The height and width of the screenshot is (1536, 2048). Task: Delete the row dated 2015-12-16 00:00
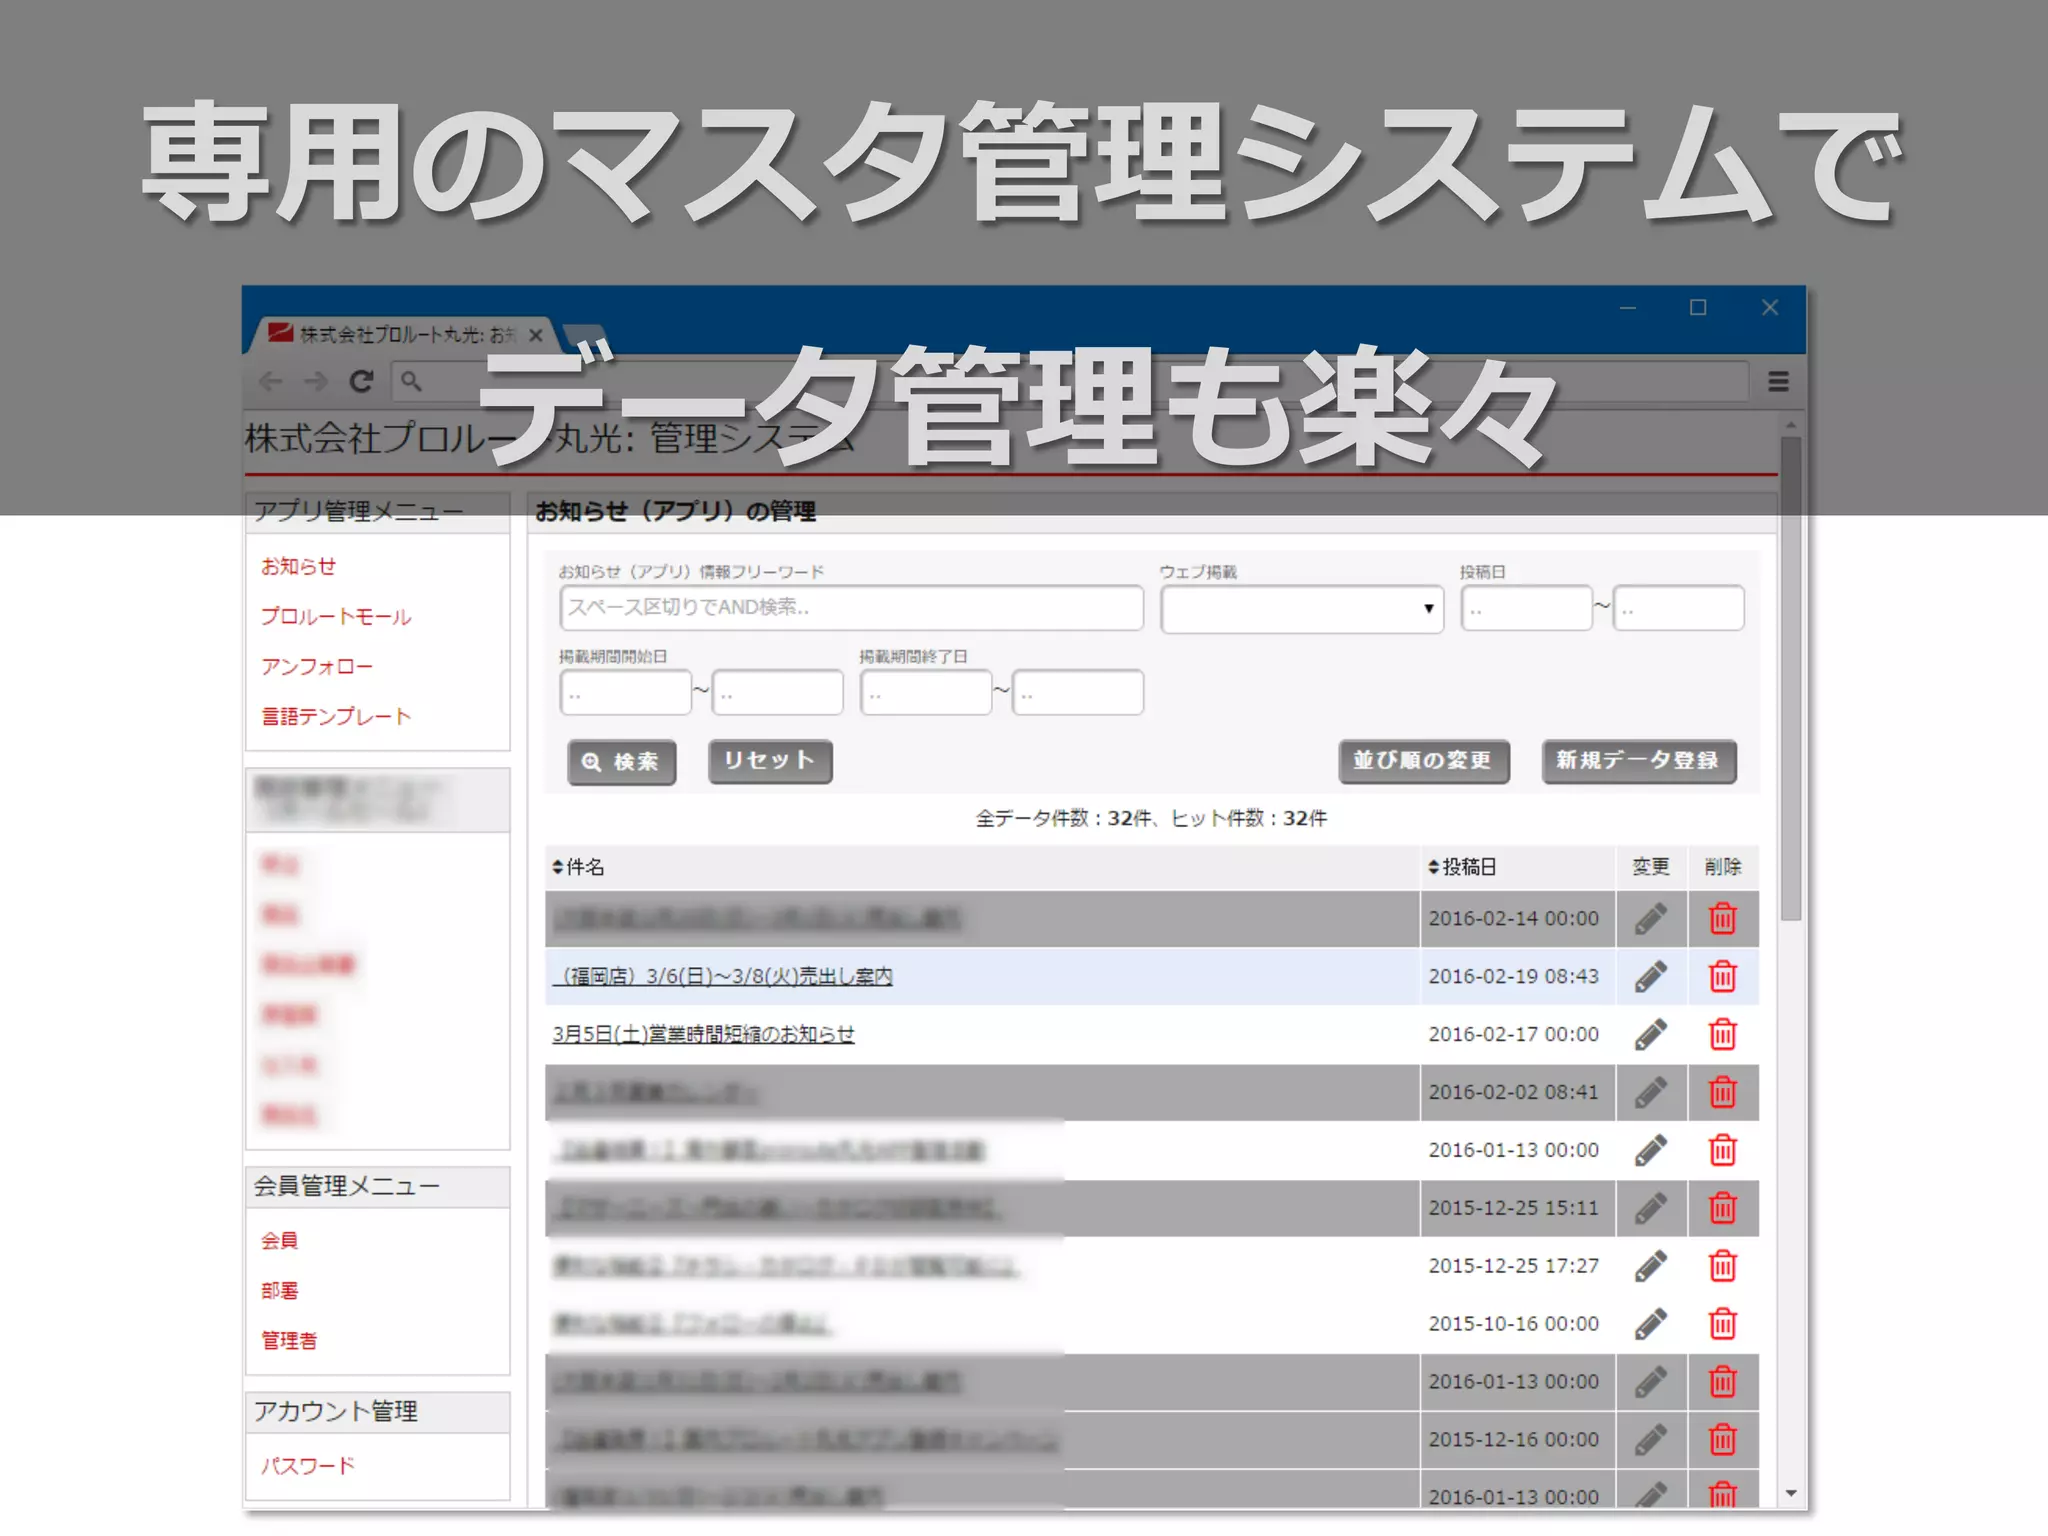(1722, 1440)
